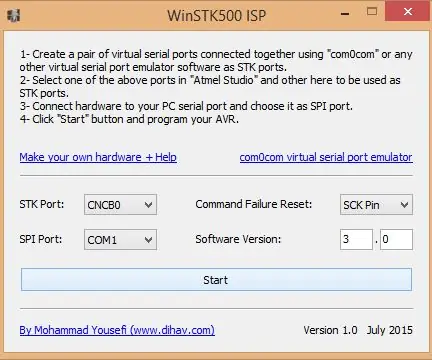Click SCK Pin text in reset combo box
Screen dimensions: 432x360
tap(361, 205)
